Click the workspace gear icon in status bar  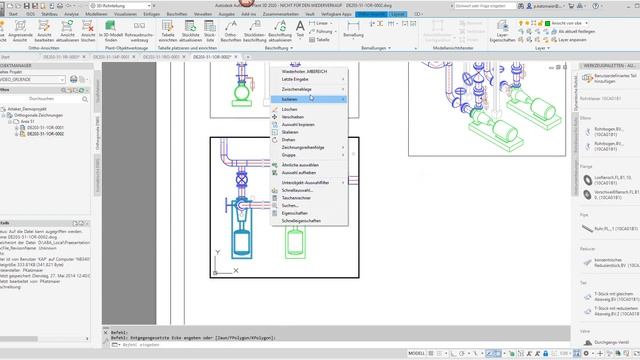[x=586, y=353]
